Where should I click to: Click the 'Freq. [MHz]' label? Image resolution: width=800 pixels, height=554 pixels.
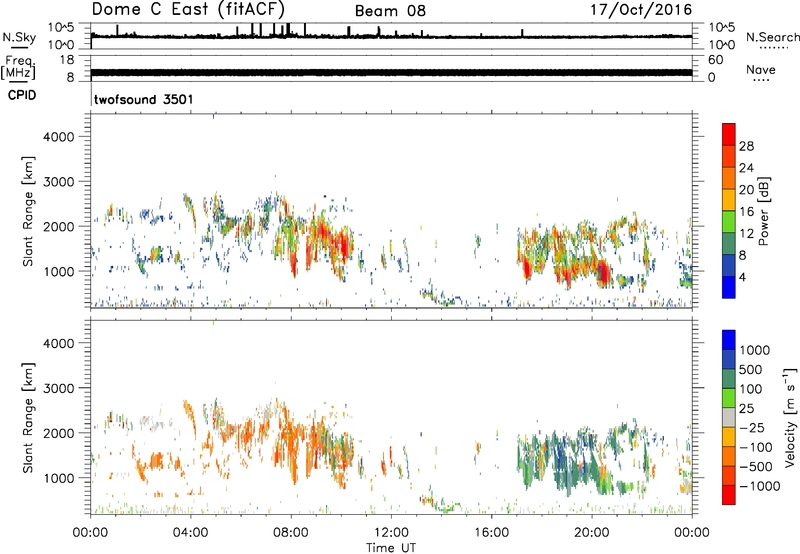coord(19,68)
